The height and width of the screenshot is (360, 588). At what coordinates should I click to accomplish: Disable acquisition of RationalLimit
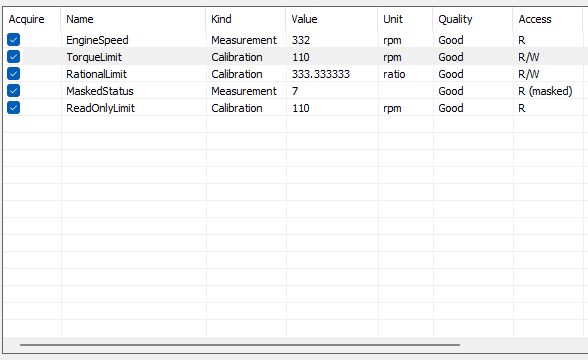point(14,74)
